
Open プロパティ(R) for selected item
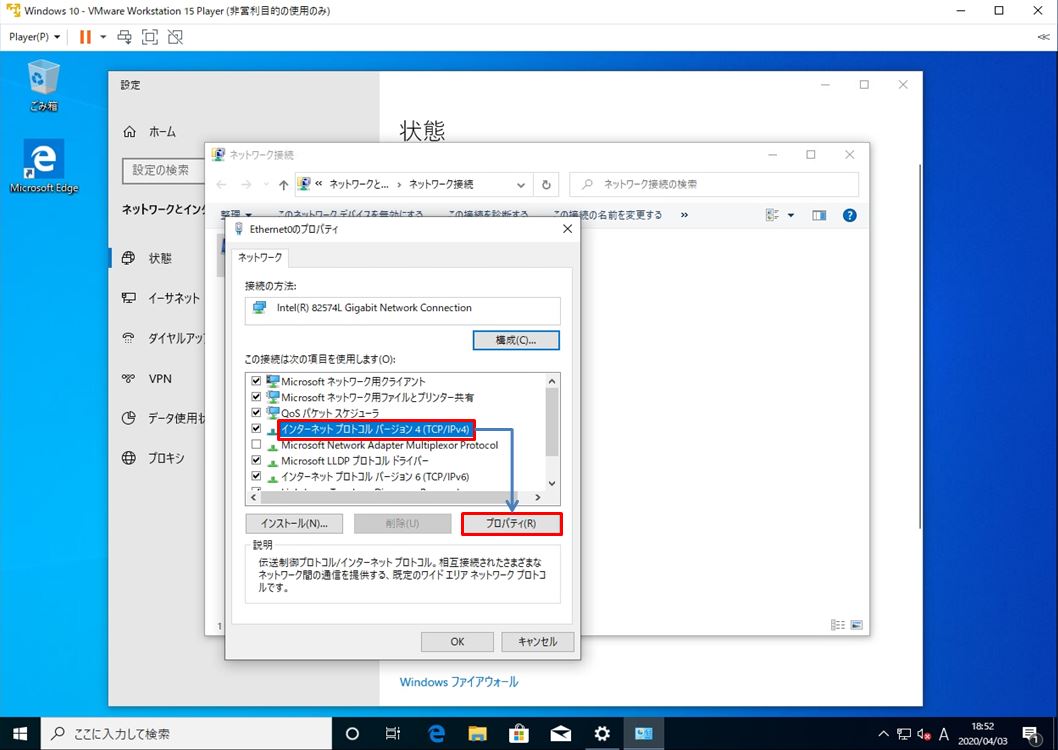click(511, 523)
